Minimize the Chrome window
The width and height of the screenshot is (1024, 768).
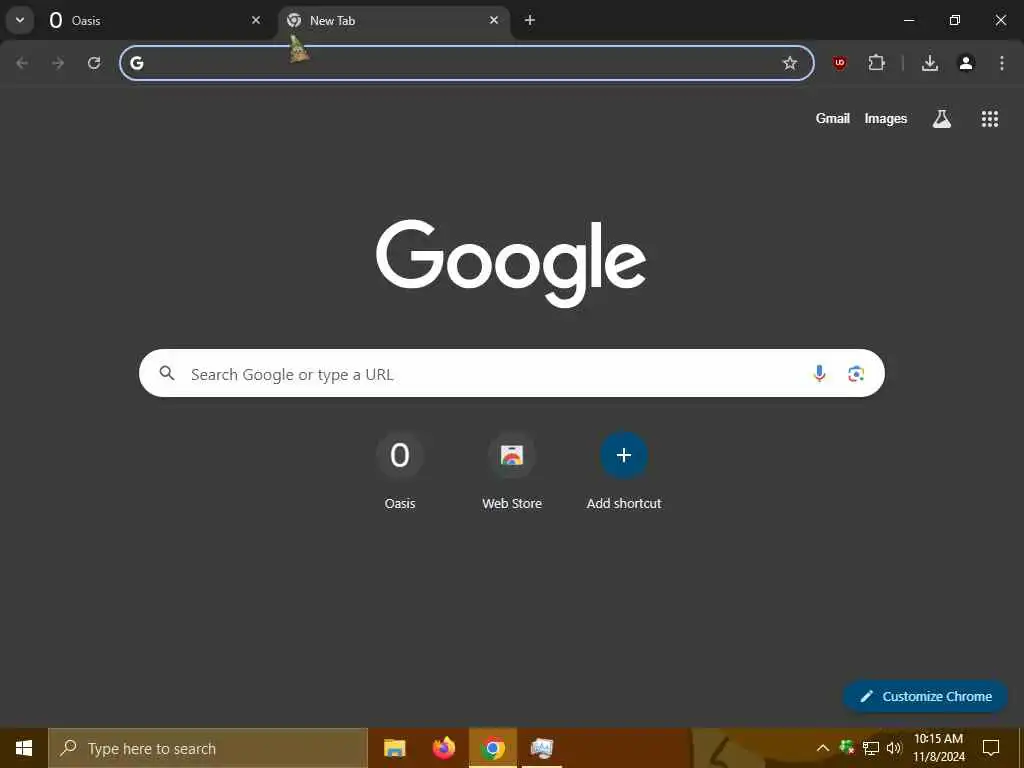click(x=908, y=20)
